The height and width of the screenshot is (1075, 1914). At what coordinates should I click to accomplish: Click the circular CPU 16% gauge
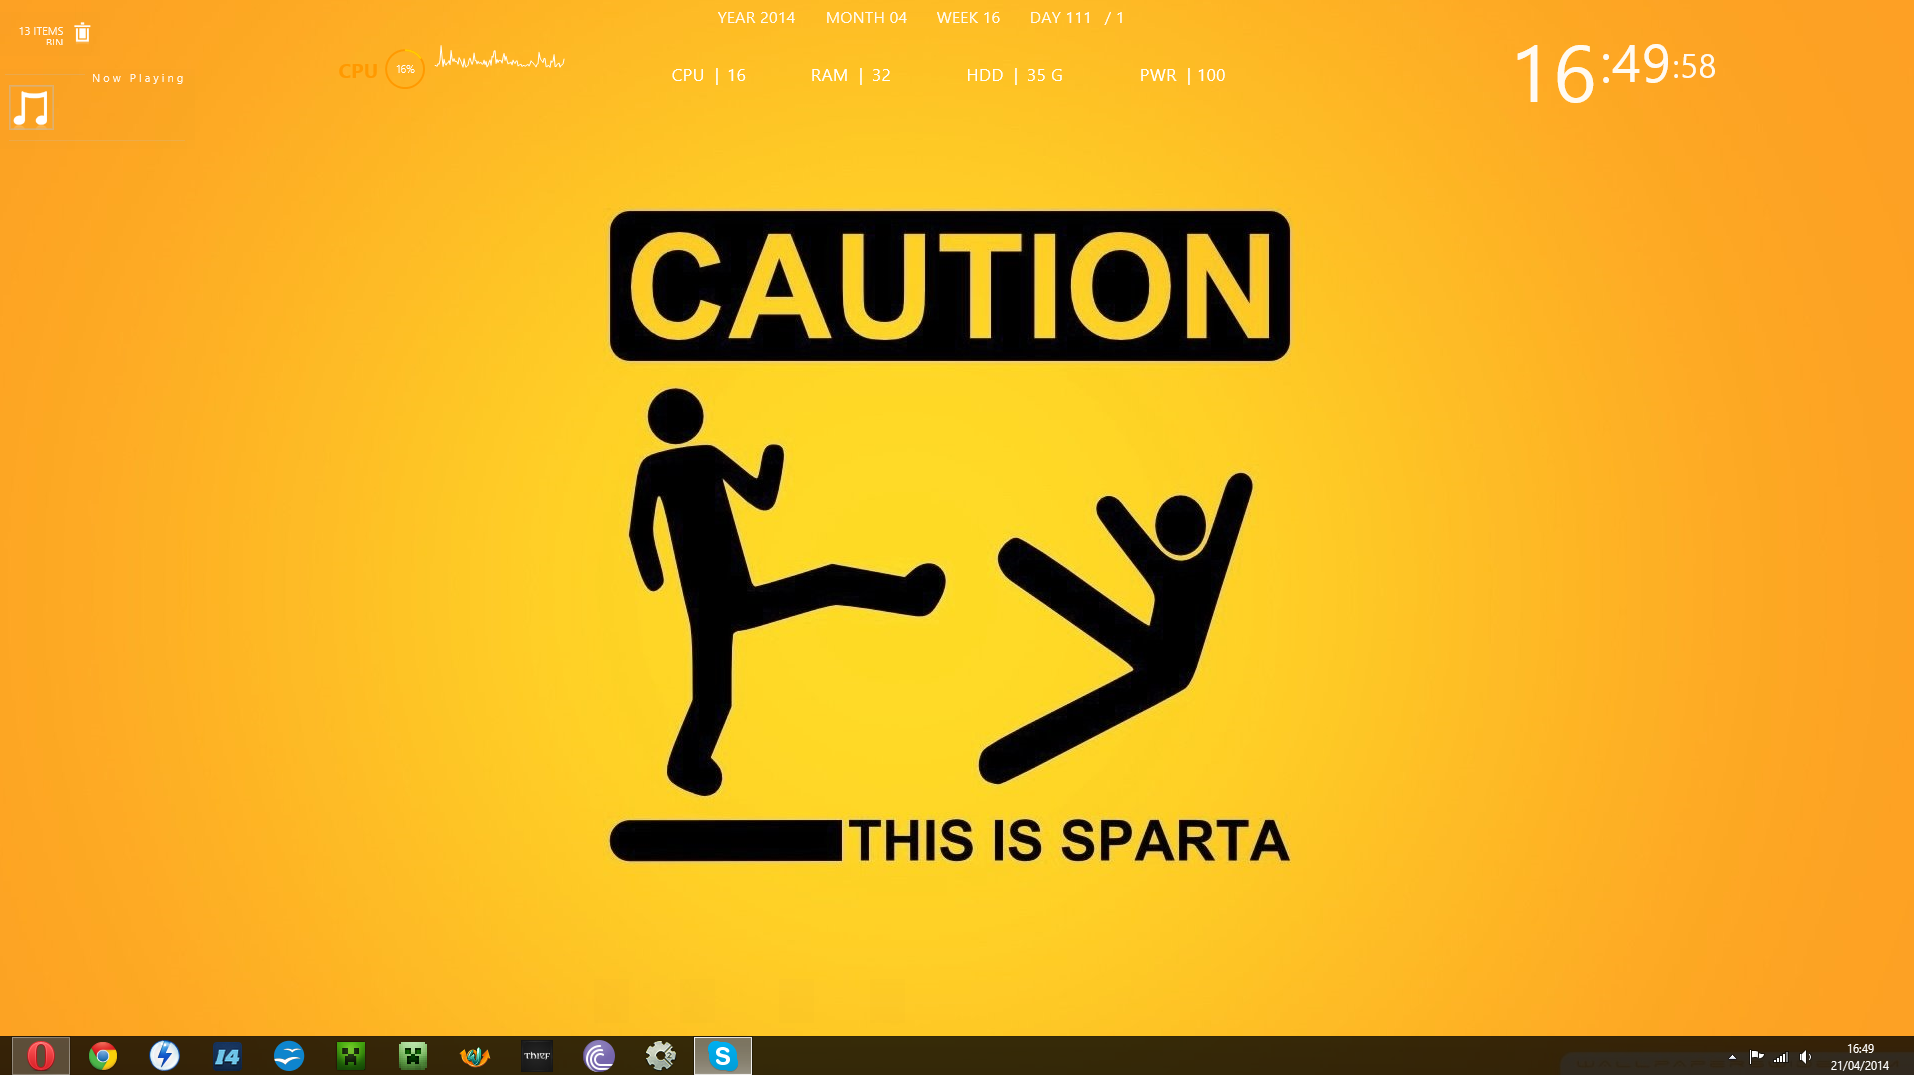click(405, 69)
